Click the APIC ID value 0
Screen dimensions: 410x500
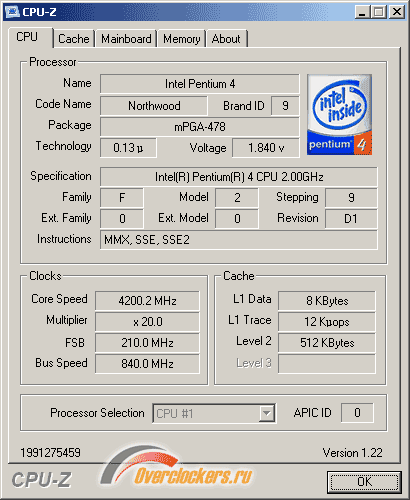[x=357, y=413]
